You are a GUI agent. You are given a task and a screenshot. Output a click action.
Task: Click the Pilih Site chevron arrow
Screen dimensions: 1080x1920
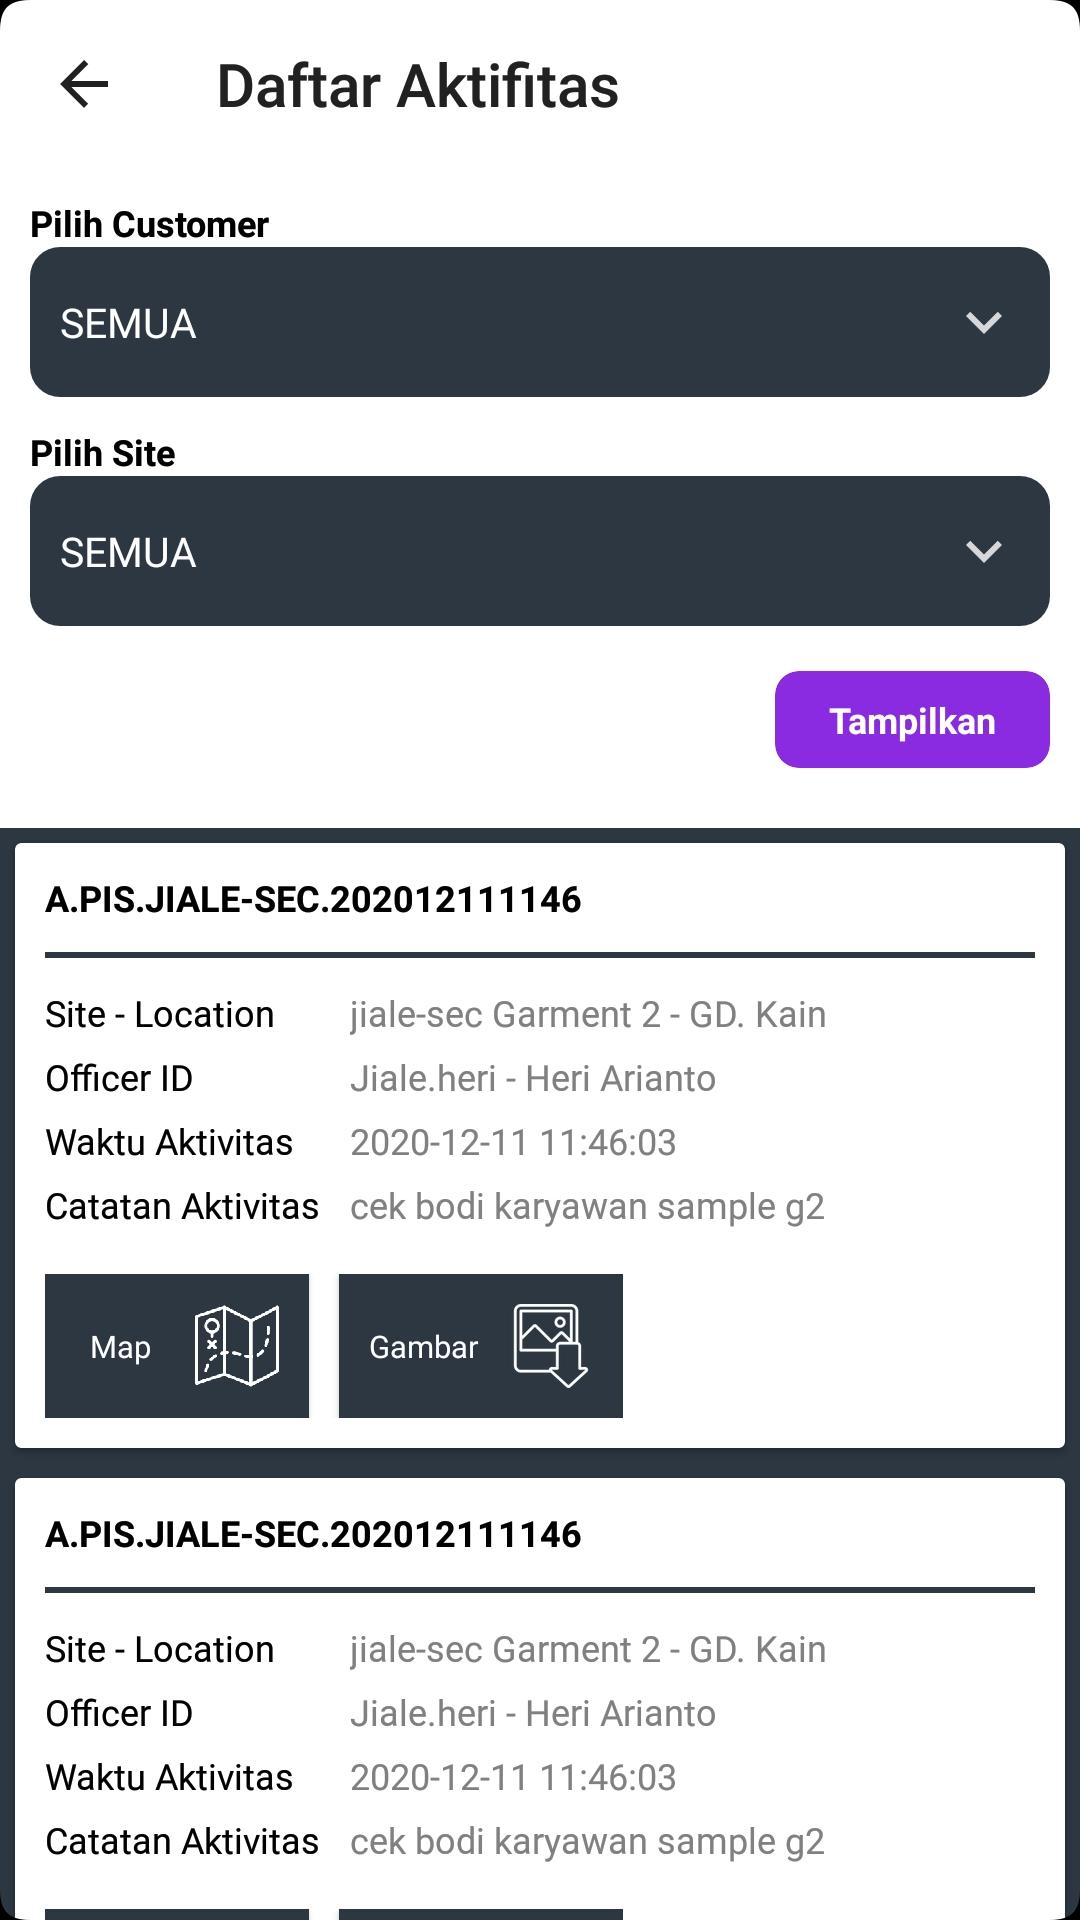point(984,551)
